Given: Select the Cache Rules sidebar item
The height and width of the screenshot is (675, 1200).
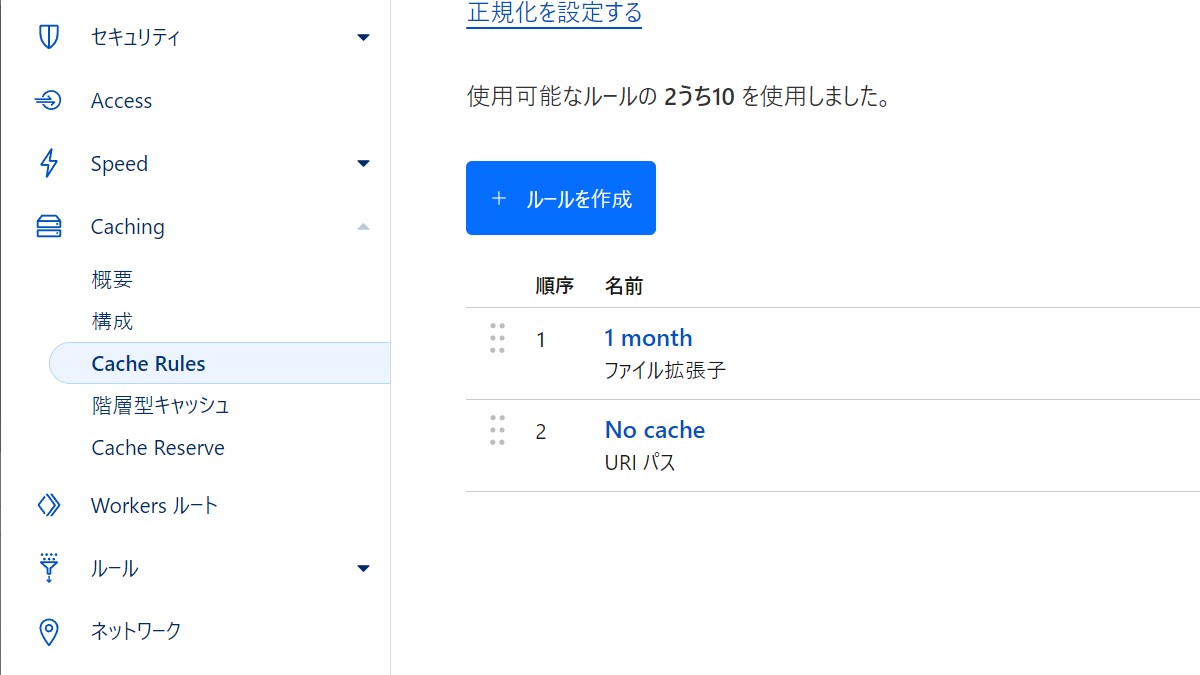Looking at the screenshot, I should [219, 363].
